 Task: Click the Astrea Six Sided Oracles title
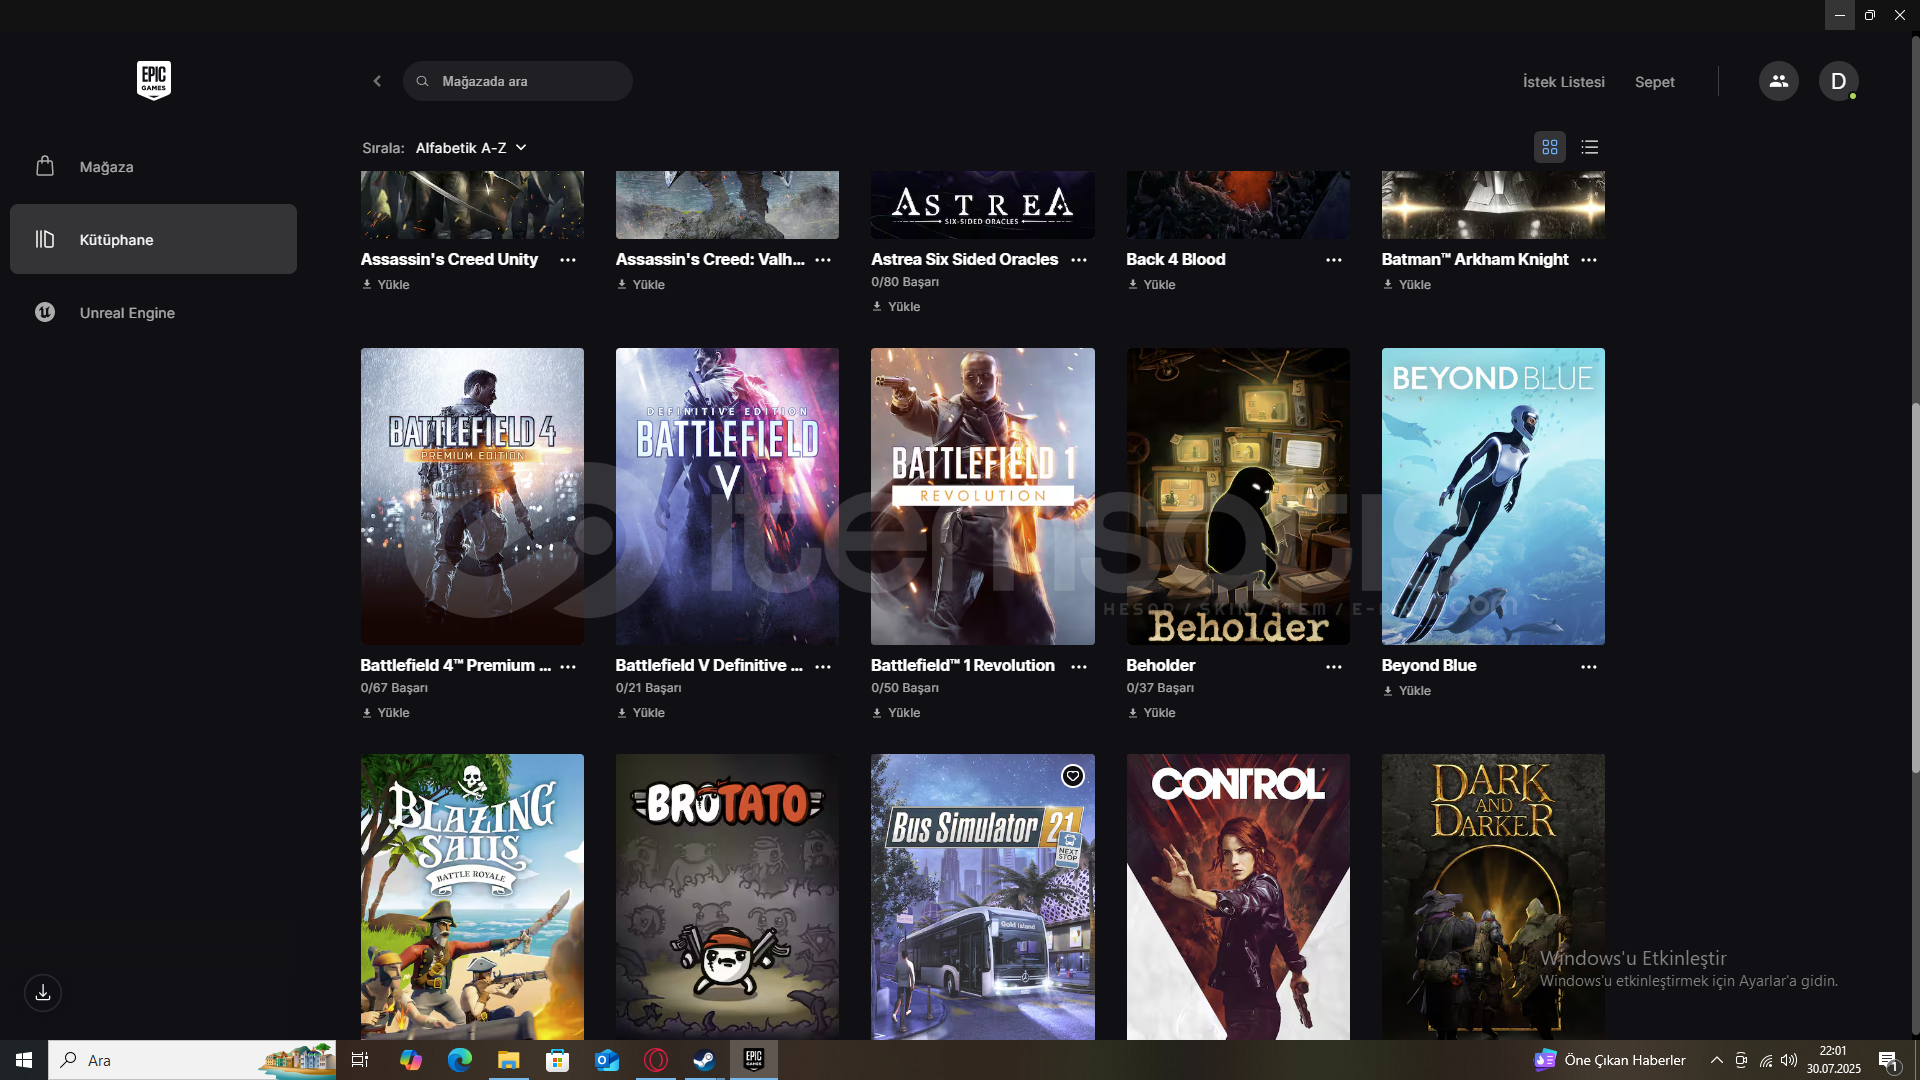click(x=964, y=259)
